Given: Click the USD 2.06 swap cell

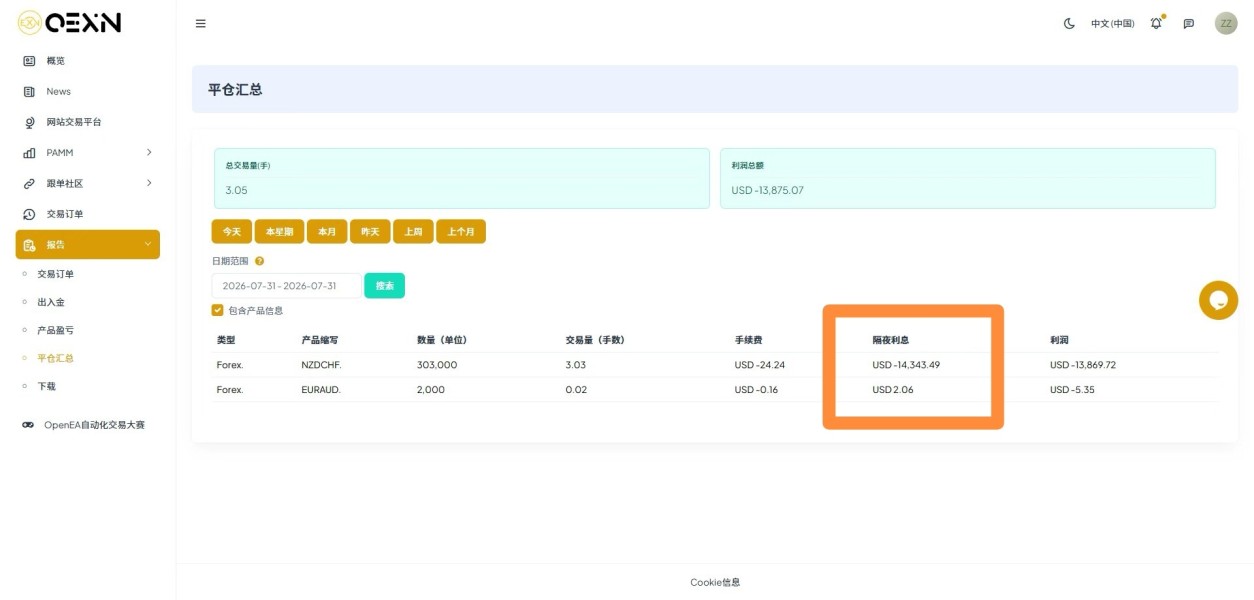Looking at the screenshot, I should click(x=893, y=390).
